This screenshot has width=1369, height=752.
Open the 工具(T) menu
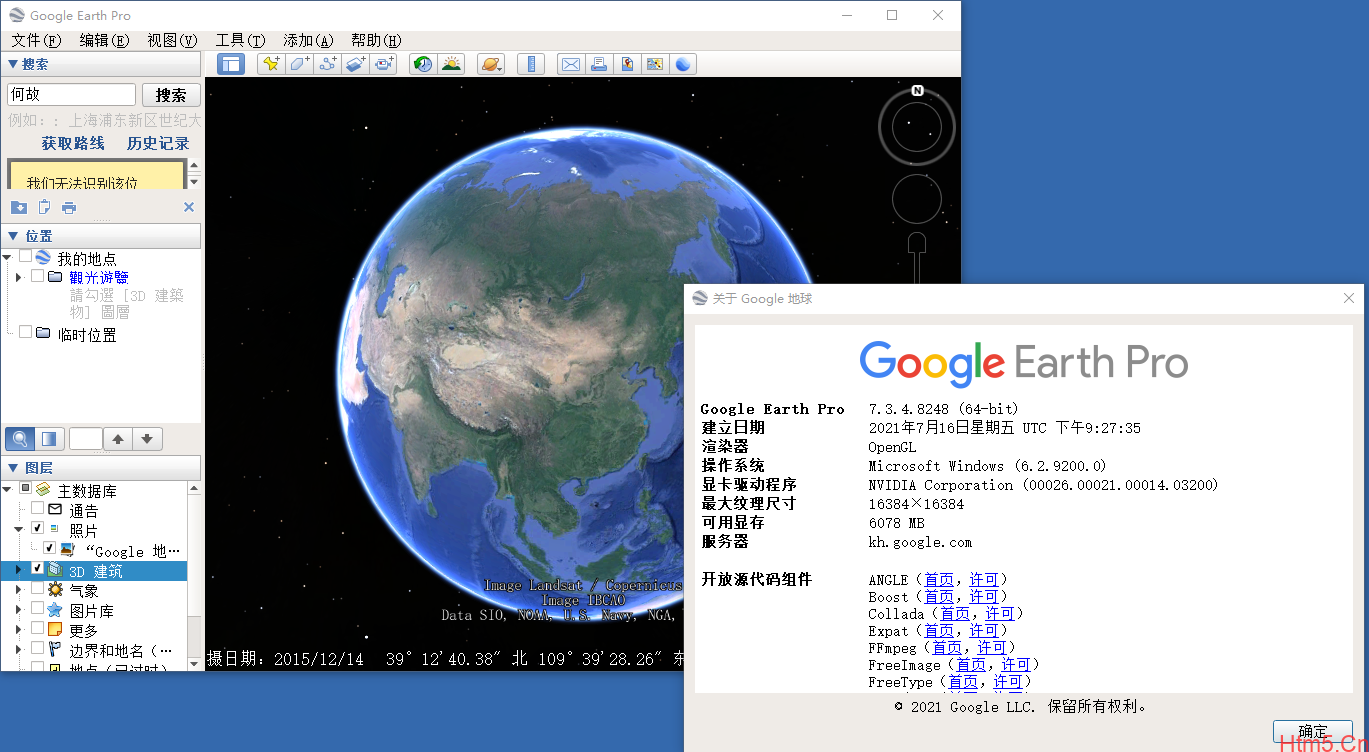240,40
